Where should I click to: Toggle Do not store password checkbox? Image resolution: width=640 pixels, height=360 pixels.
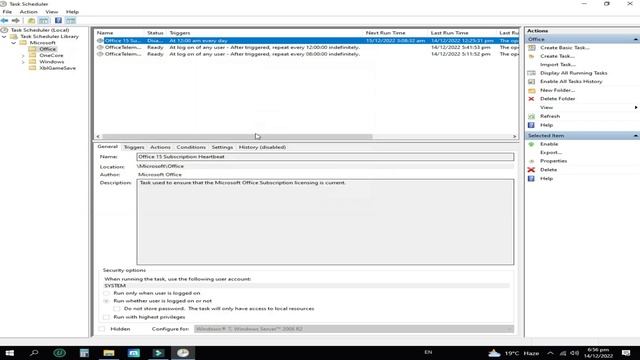[x=117, y=309]
